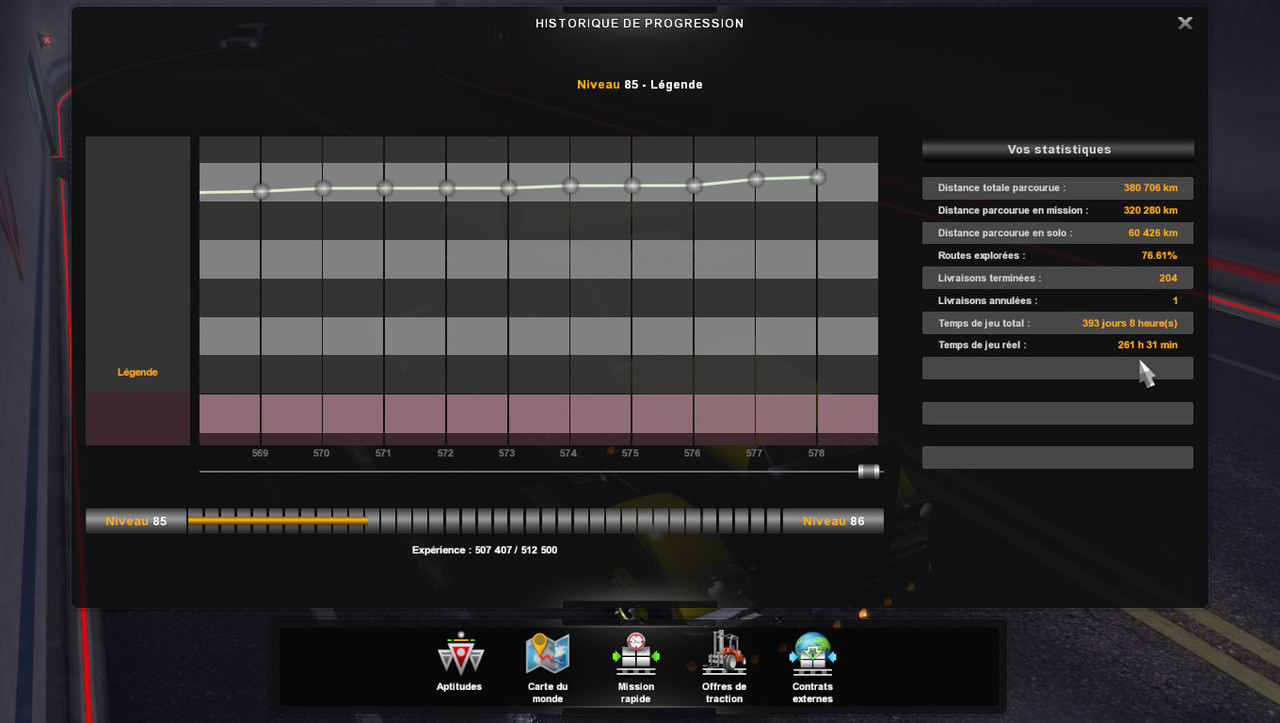Screen dimensions: 1280x723
Task: Select the graph point for day 574
Action: 570,185
